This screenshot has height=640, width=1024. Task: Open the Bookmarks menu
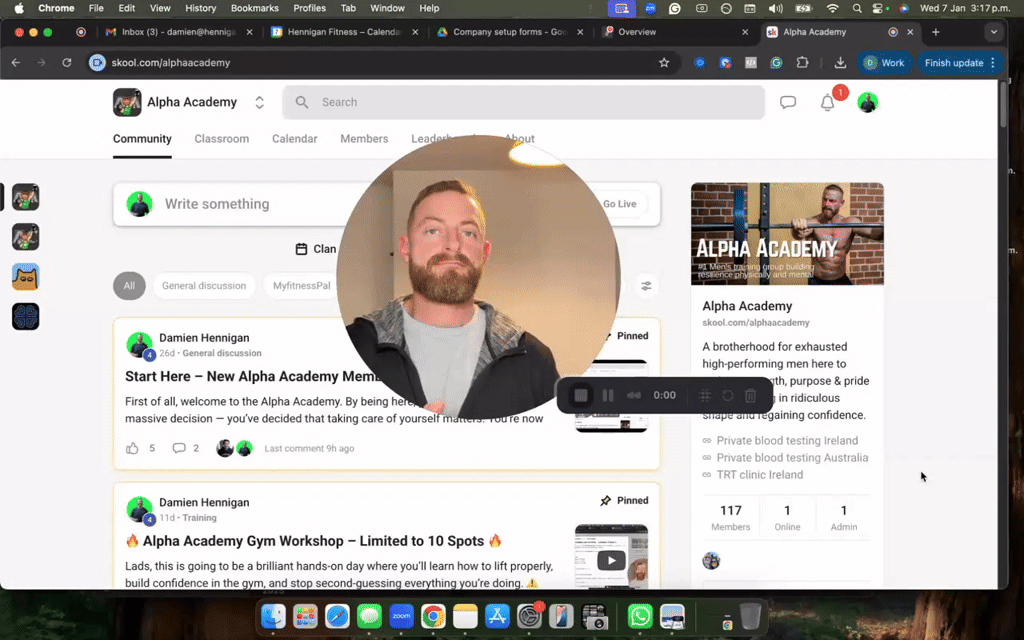[255, 8]
